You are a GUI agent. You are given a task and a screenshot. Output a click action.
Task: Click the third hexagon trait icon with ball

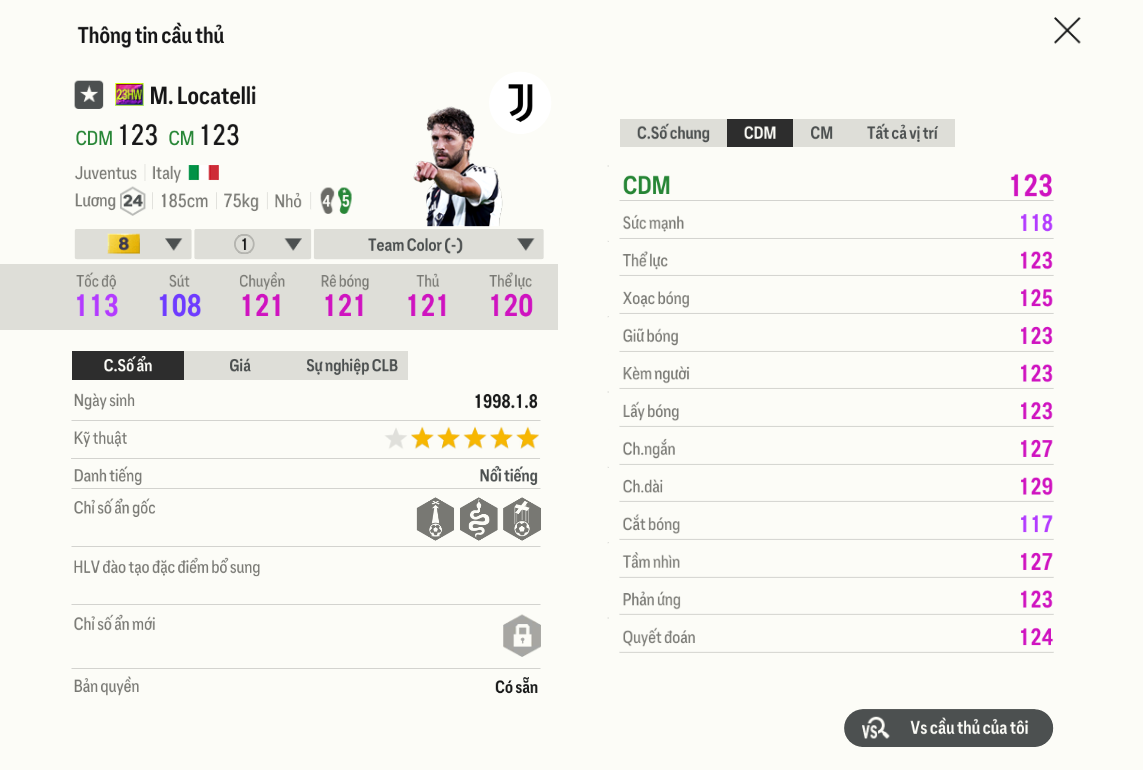(x=521, y=519)
